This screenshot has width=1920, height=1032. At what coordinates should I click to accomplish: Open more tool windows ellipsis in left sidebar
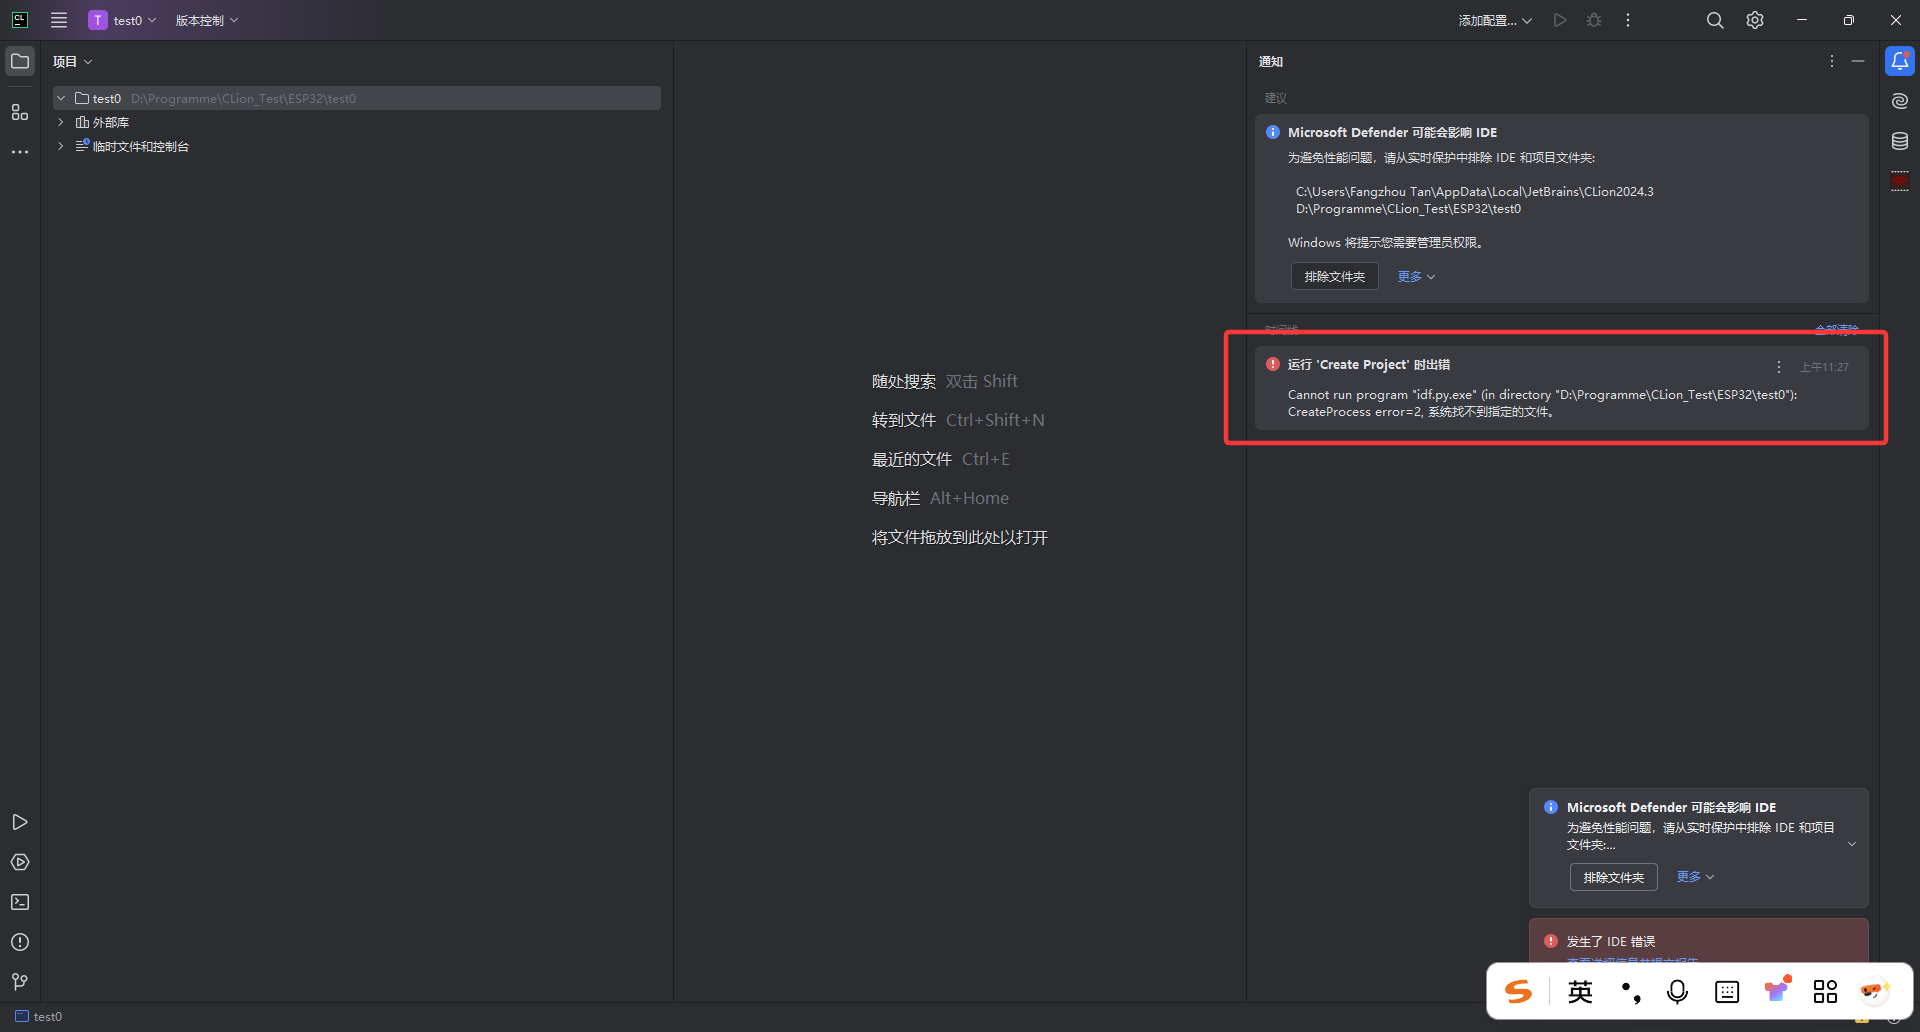(20, 152)
